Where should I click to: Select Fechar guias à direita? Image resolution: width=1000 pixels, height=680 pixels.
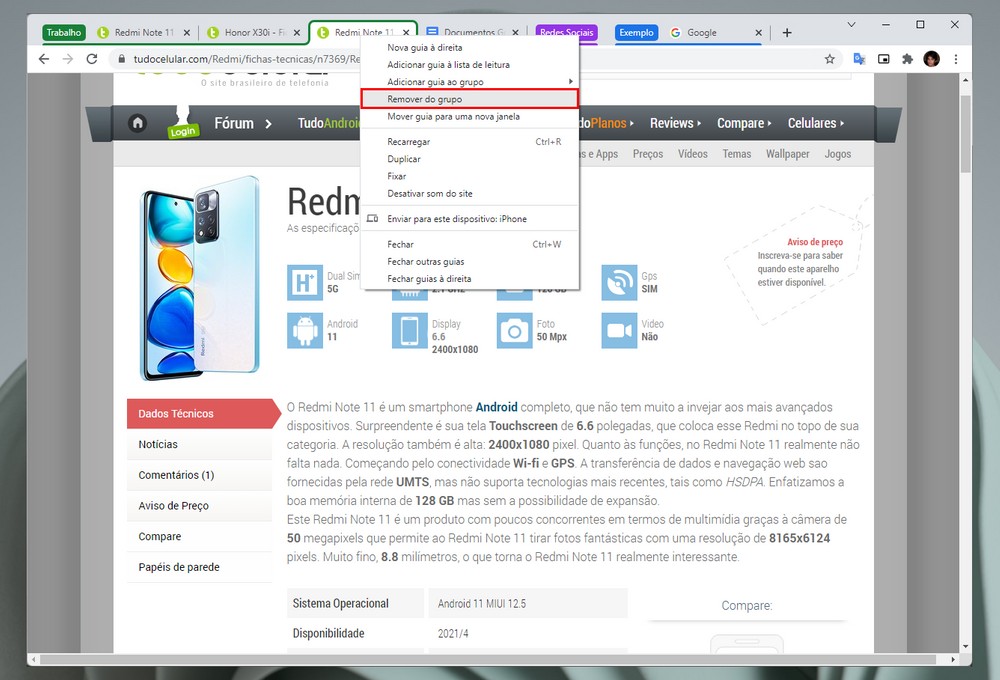tap(469, 279)
